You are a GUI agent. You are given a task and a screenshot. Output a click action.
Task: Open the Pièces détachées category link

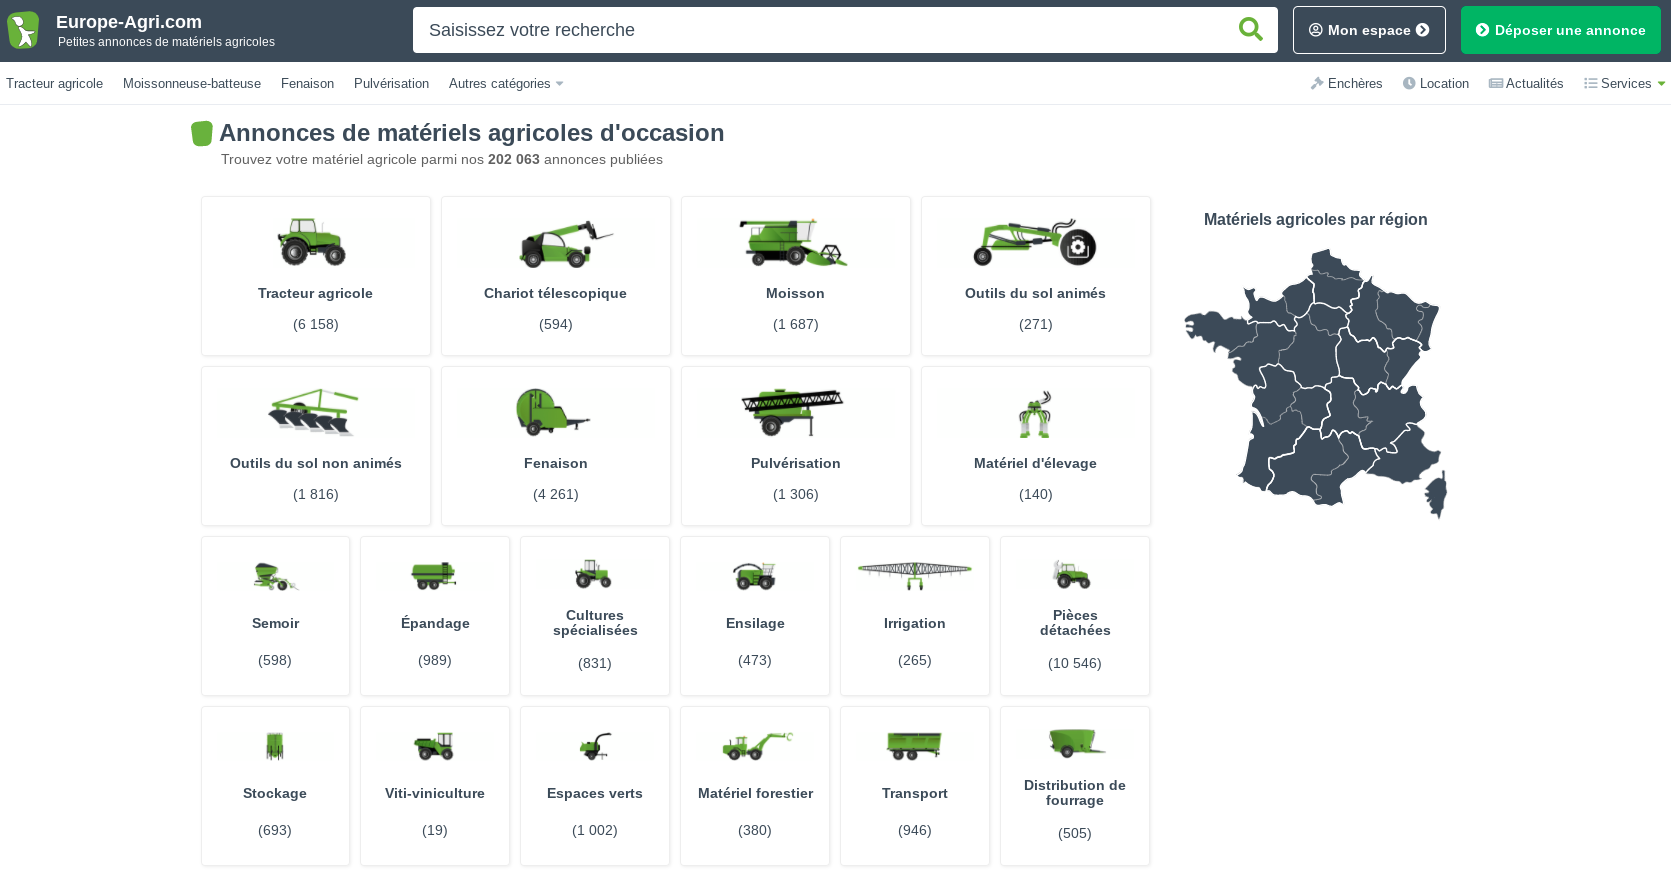coord(1075,623)
